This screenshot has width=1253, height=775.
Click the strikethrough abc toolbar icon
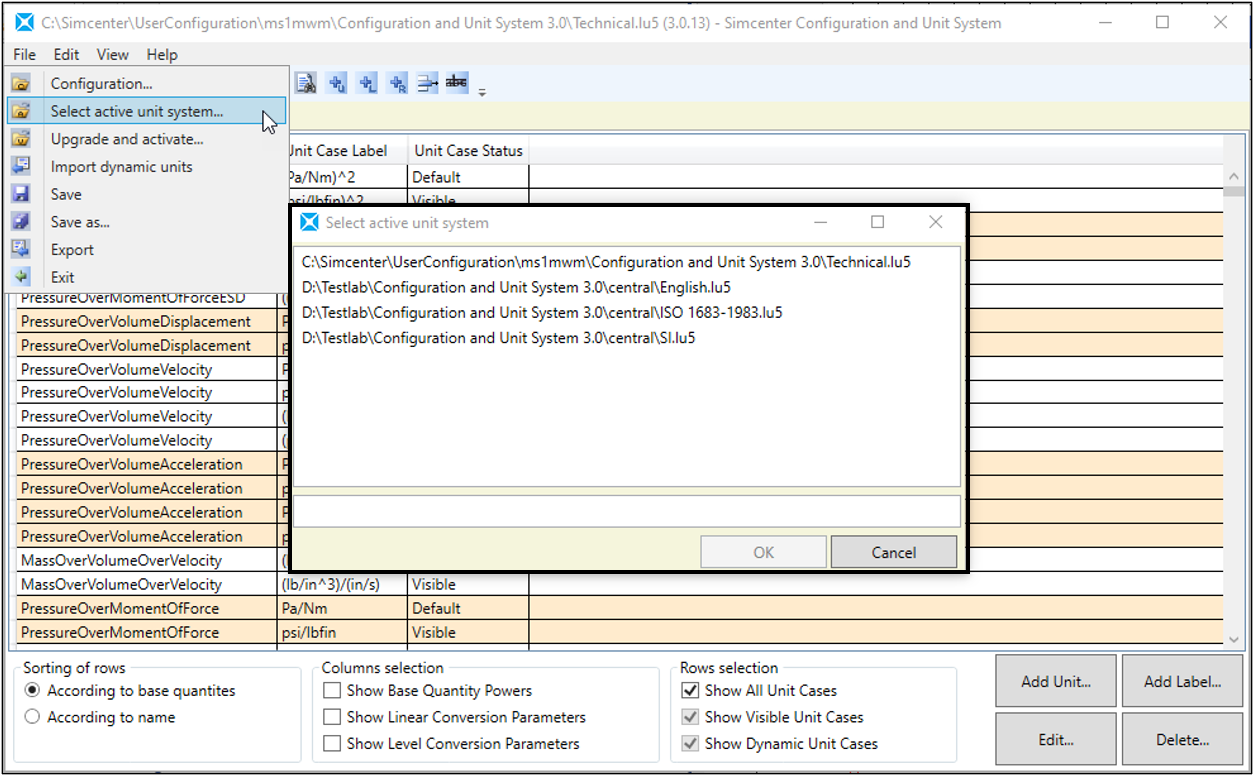click(x=457, y=83)
